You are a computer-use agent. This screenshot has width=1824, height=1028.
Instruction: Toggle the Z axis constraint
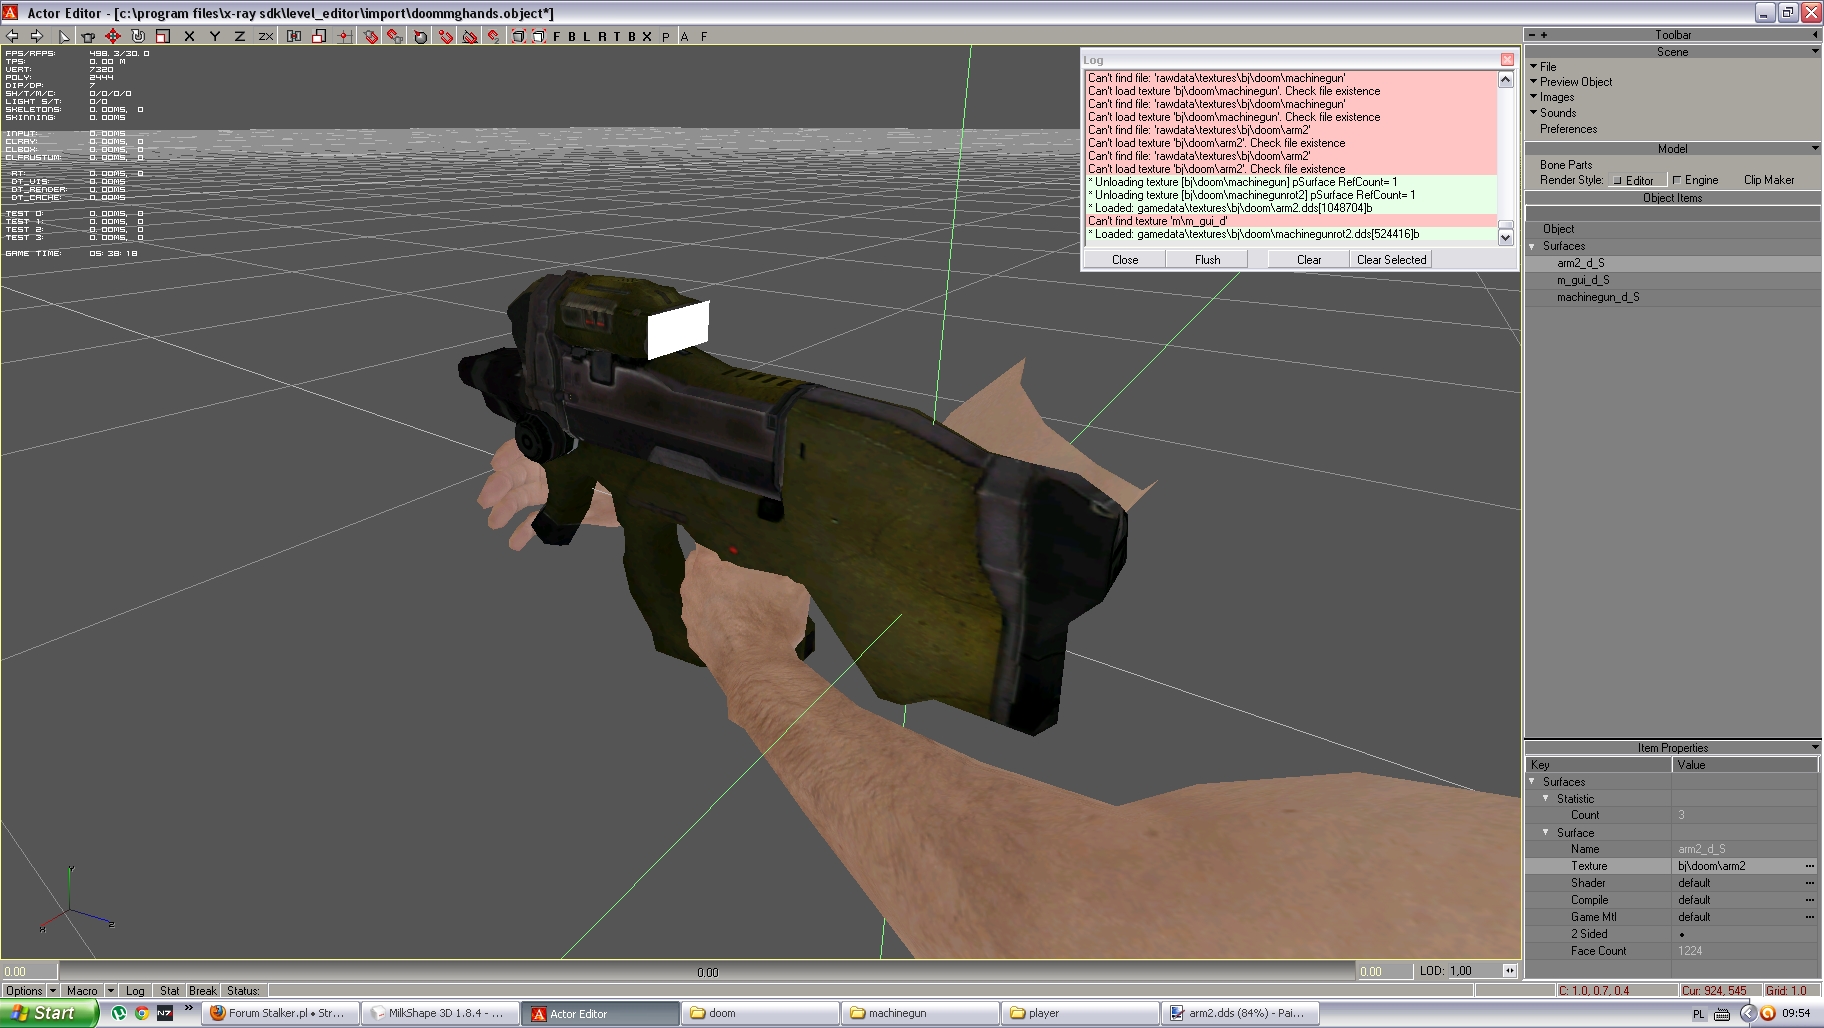click(x=240, y=36)
